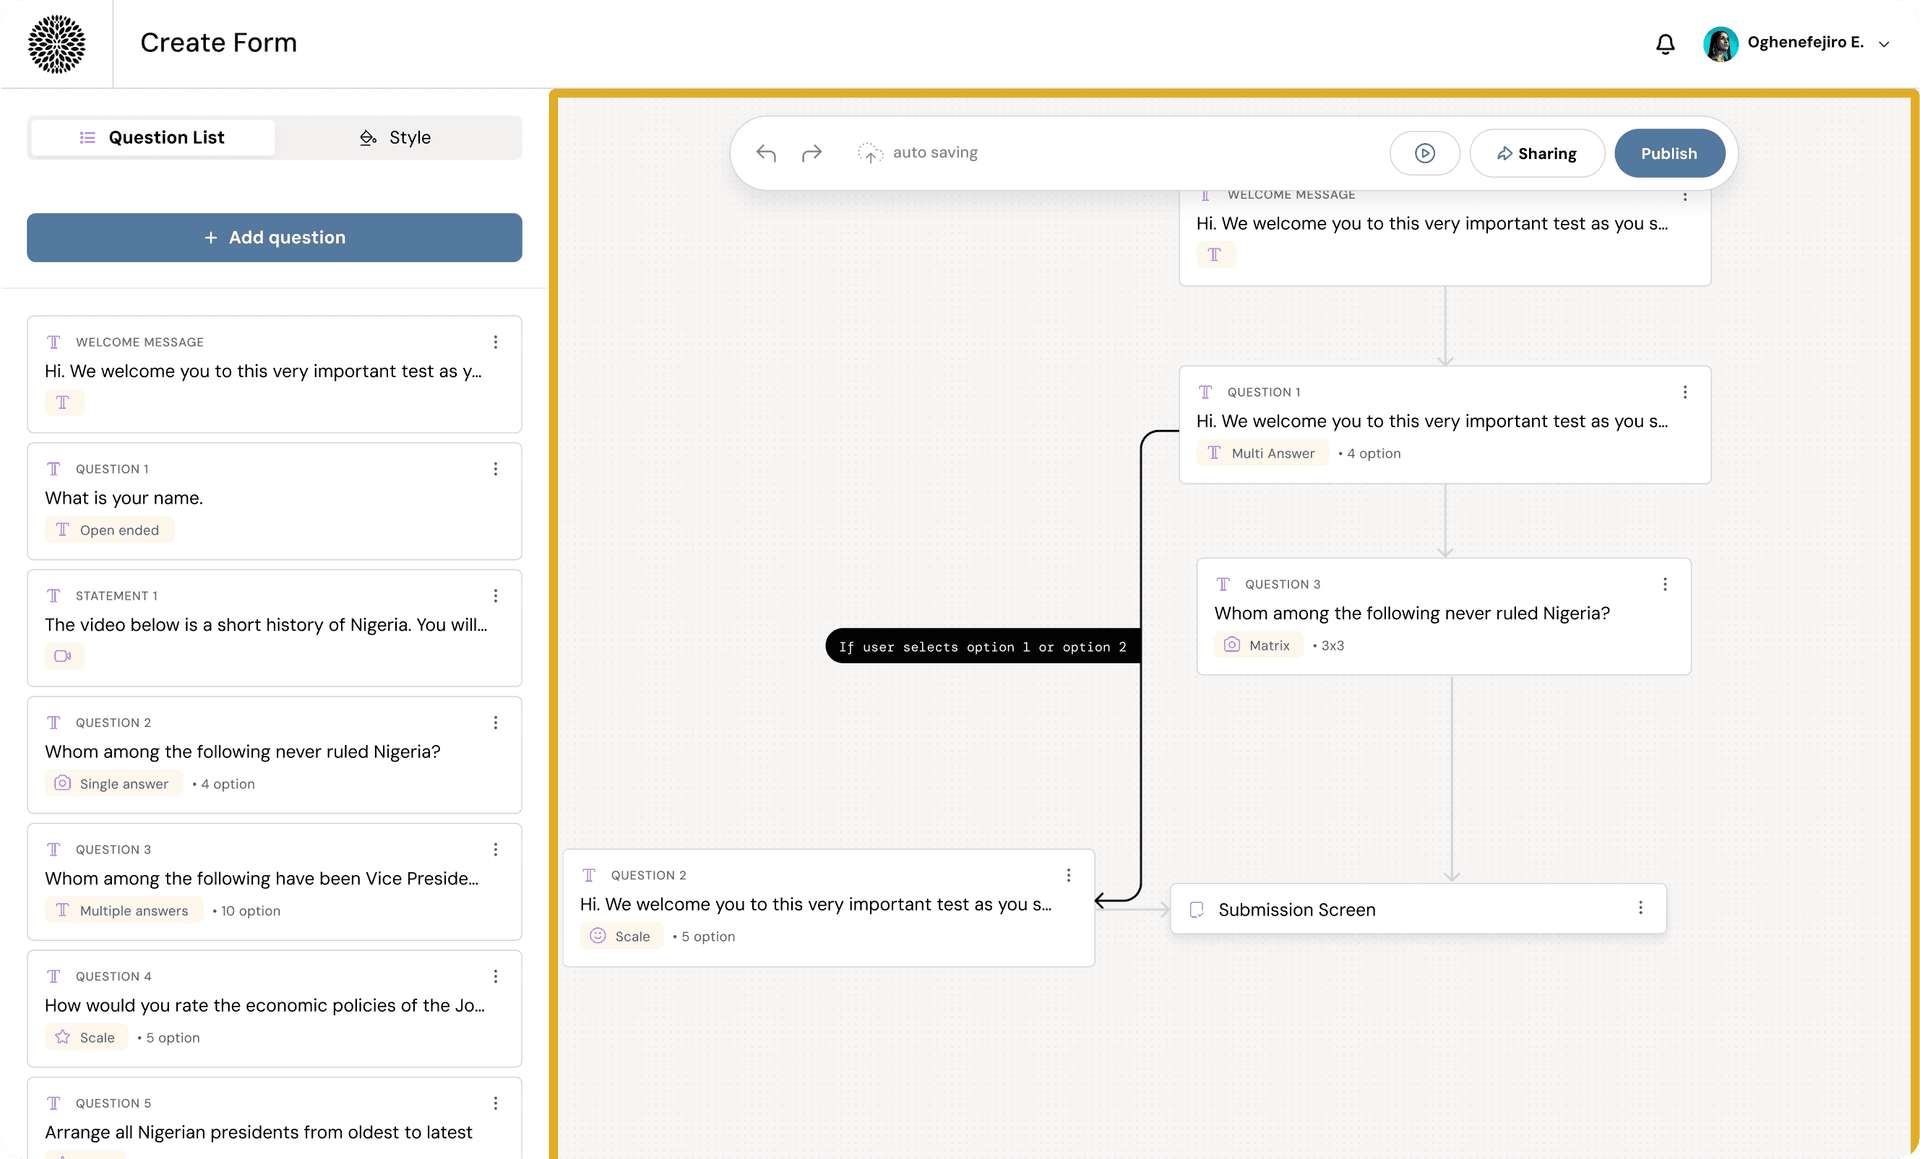
Task: Click the Multiple answers type tag
Action: (x=123, y=911)
